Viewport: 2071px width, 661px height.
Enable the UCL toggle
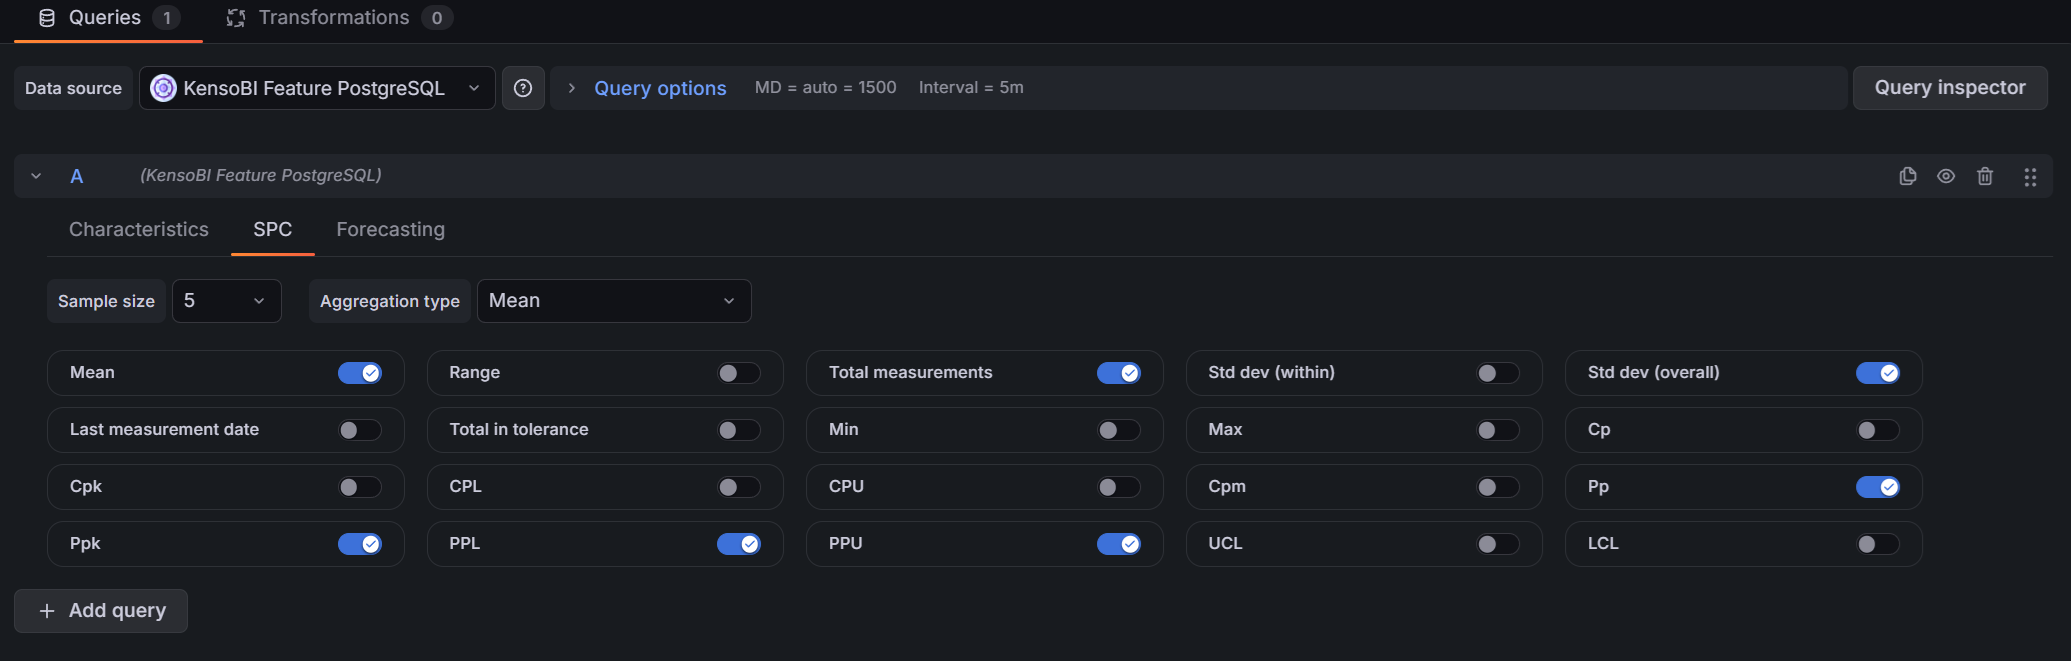[1498, 544]
